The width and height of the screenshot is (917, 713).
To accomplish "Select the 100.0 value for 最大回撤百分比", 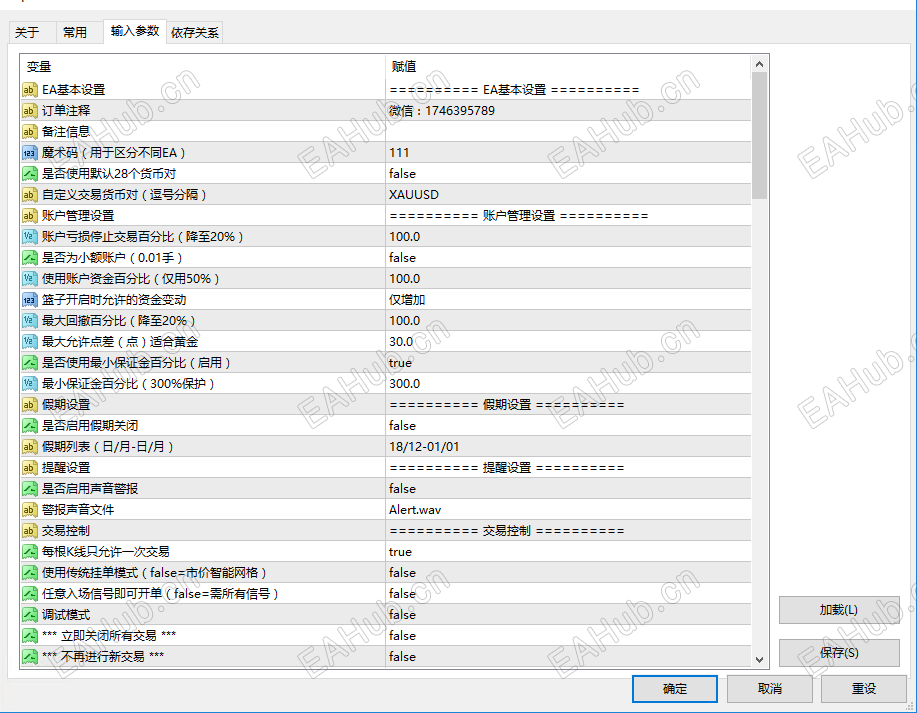I will [405, 321].
